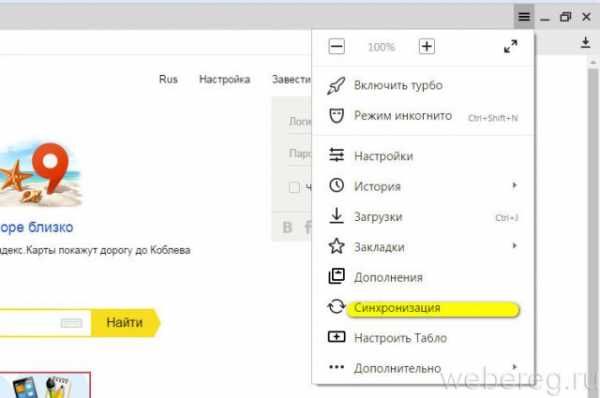The height and width of the screenshot is (398, 600).
Task: Click the bookmarks star icon
Action: pyautogui.click(x=337, y=246)
